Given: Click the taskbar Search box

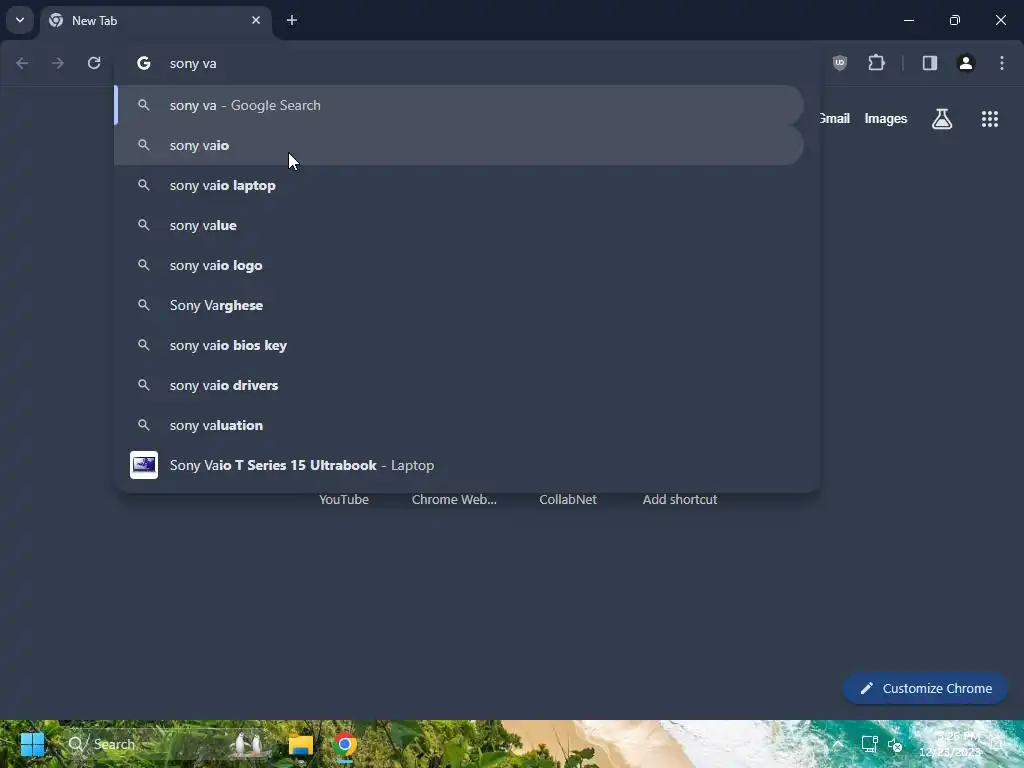Looking at the screenshot, I should 167,744.
